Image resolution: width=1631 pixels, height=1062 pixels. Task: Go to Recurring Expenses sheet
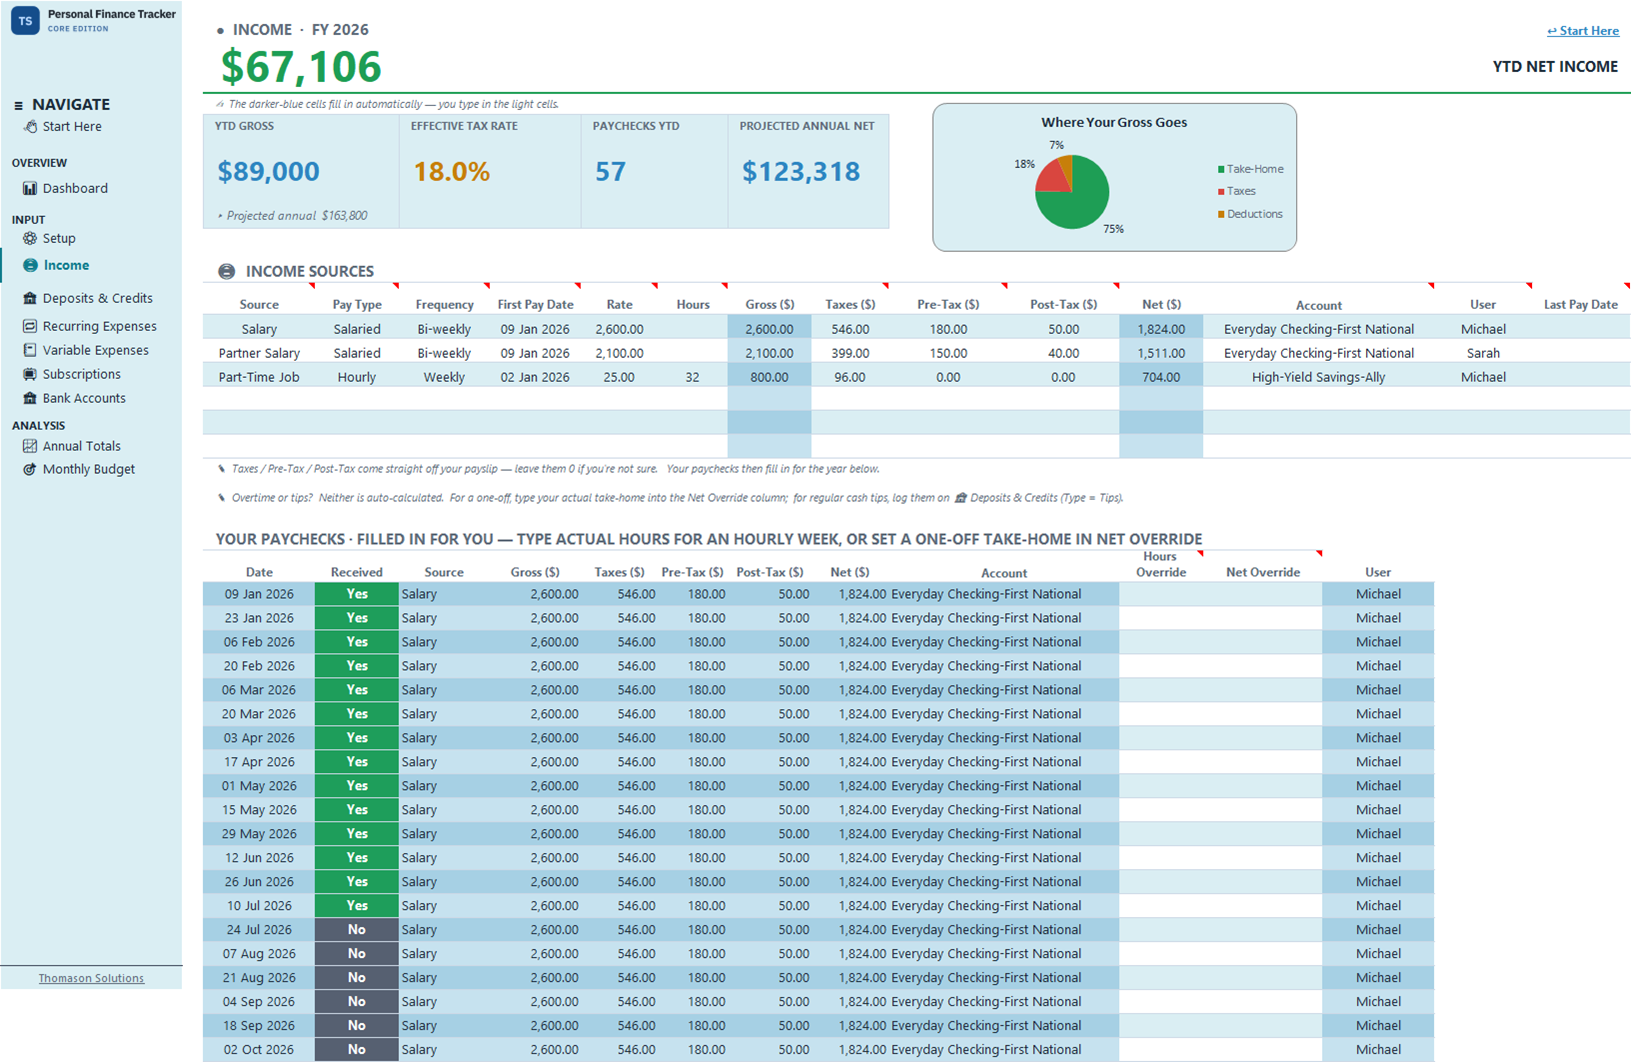(x=99, y=326)
